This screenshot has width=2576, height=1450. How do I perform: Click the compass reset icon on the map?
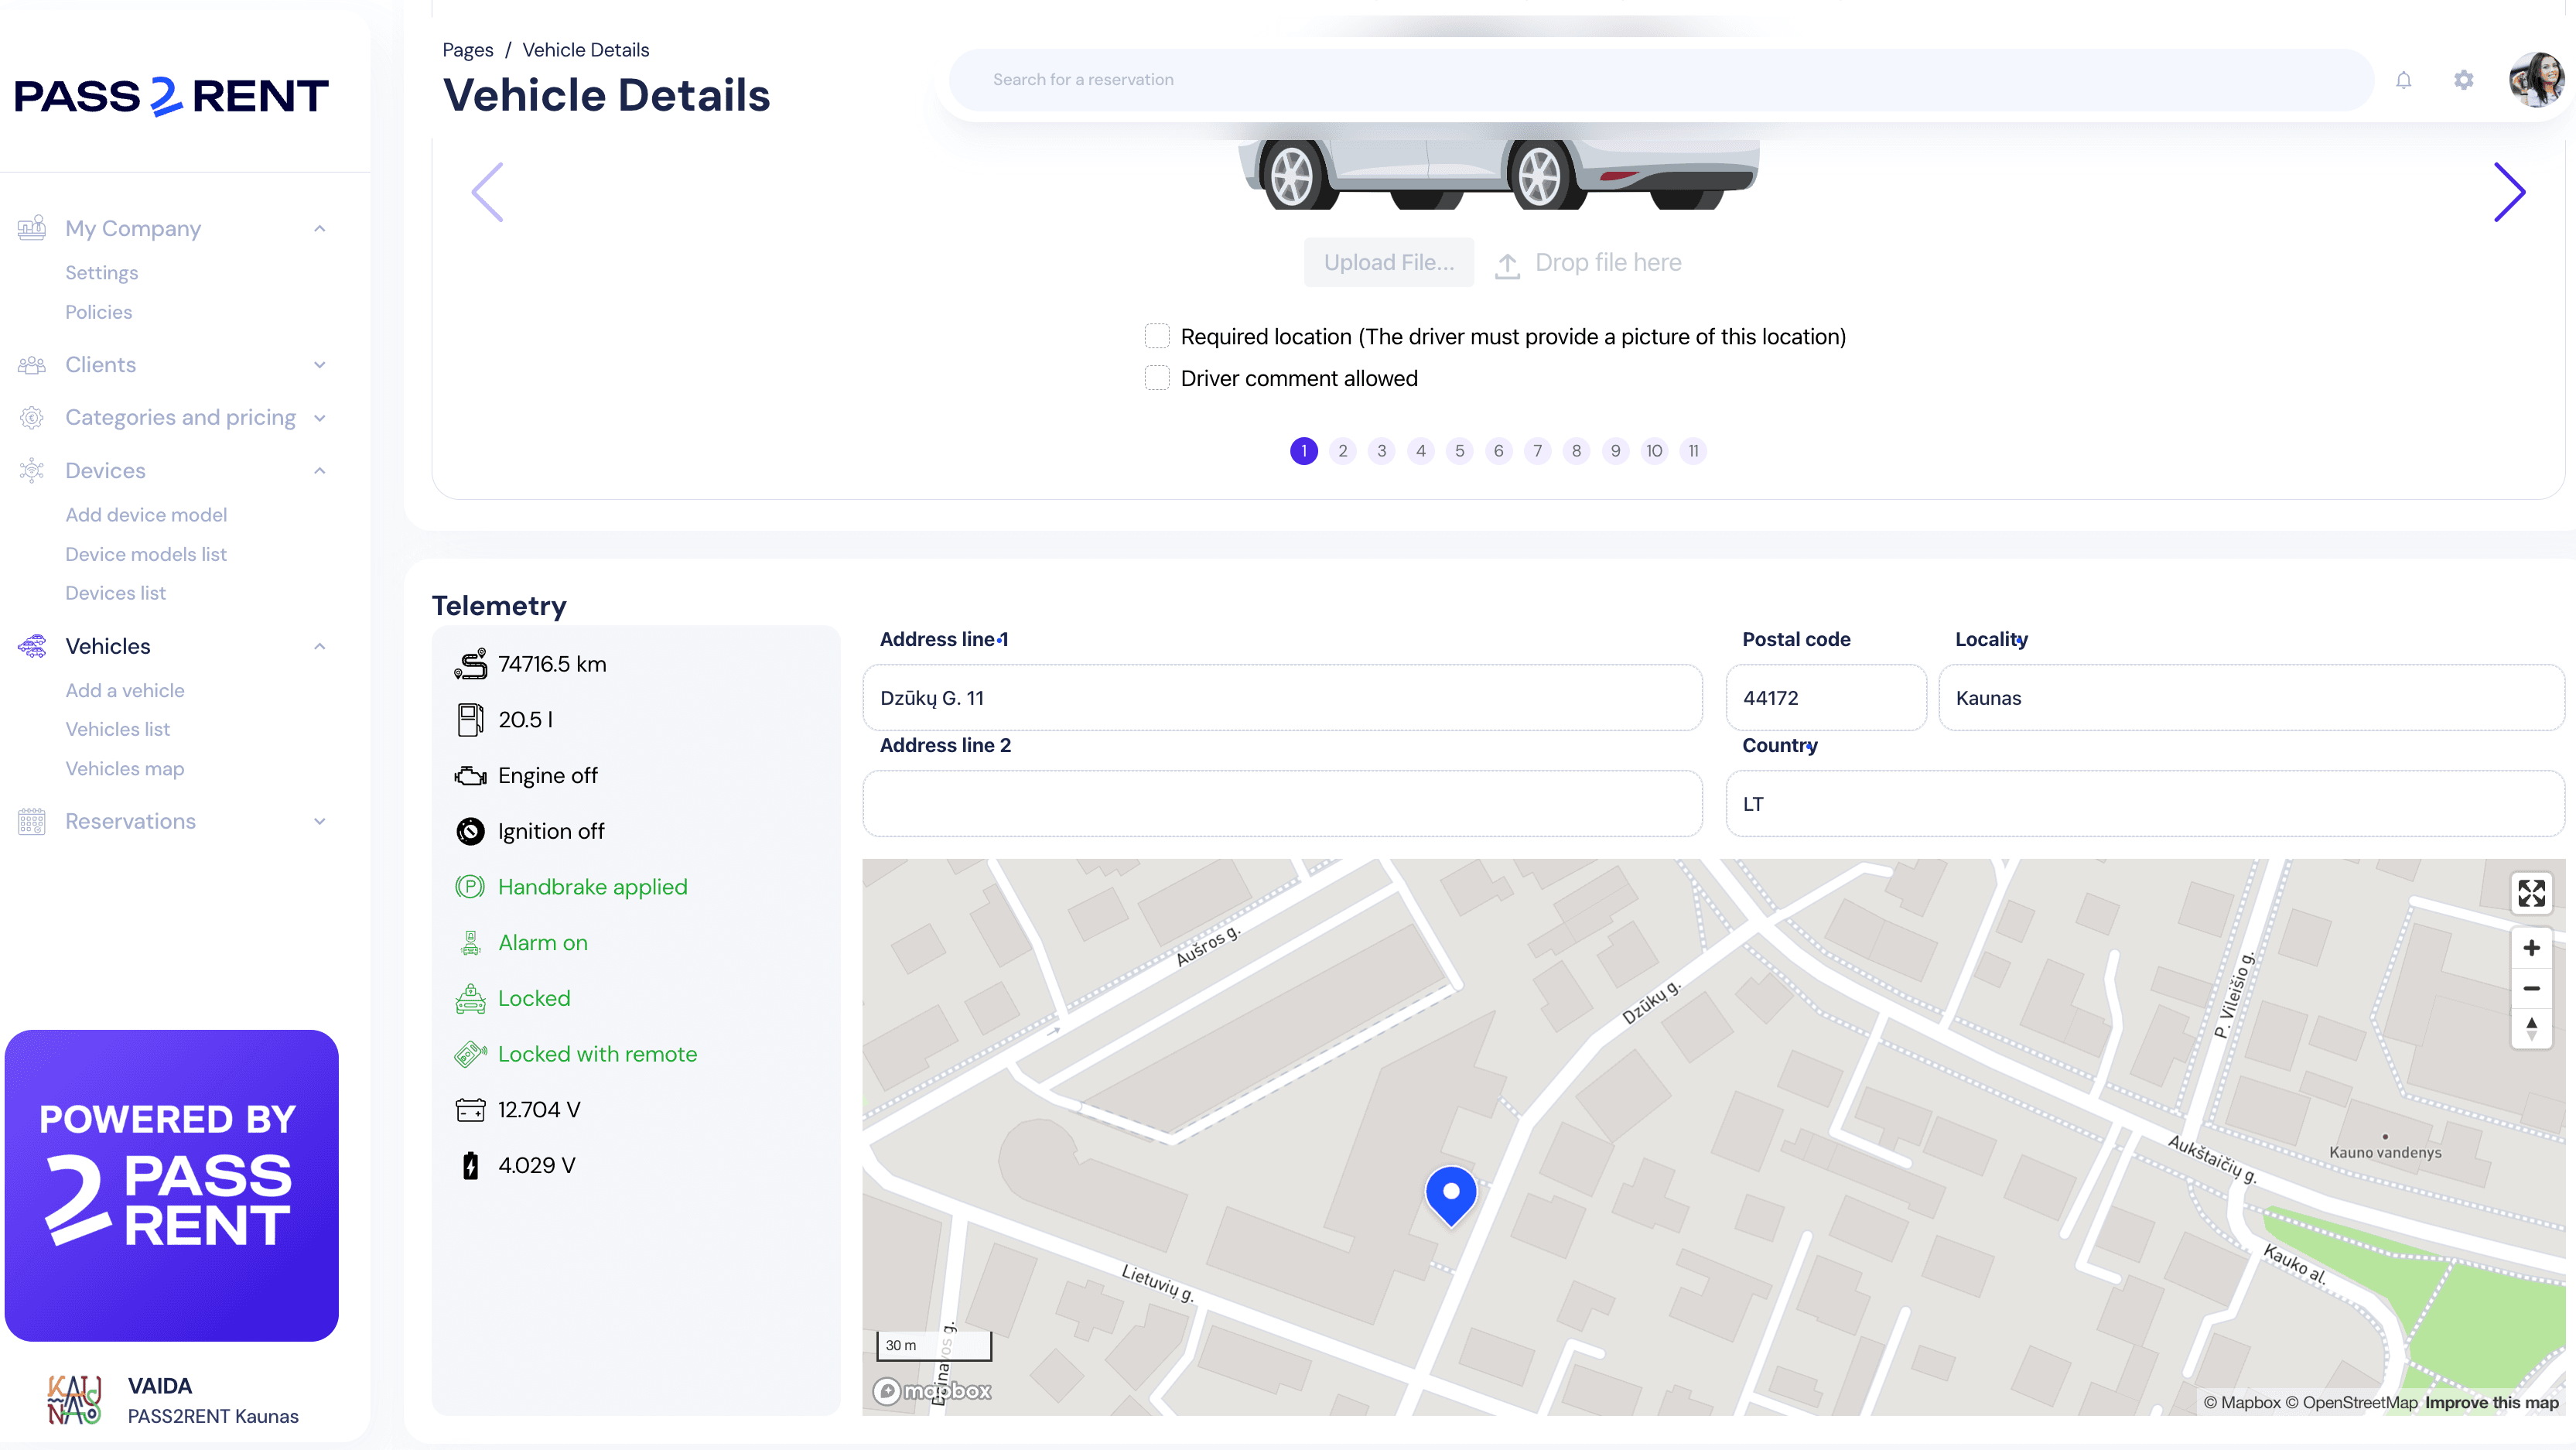(2532, 1029)
